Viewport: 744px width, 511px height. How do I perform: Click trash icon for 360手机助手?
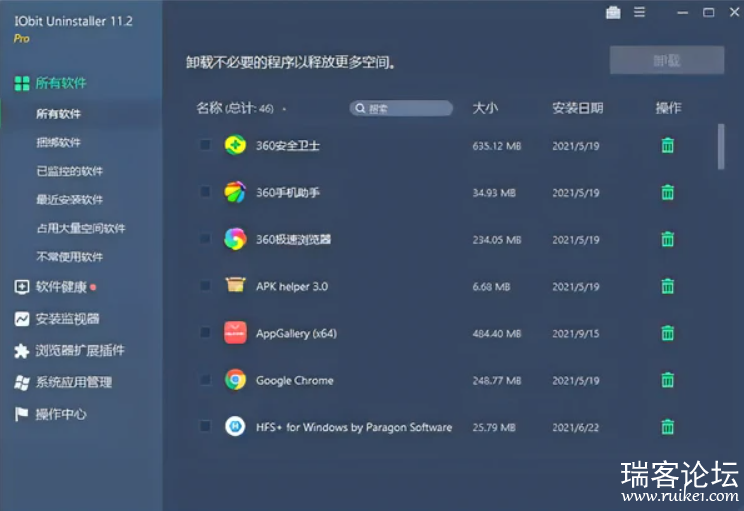(x=668, y=193)
